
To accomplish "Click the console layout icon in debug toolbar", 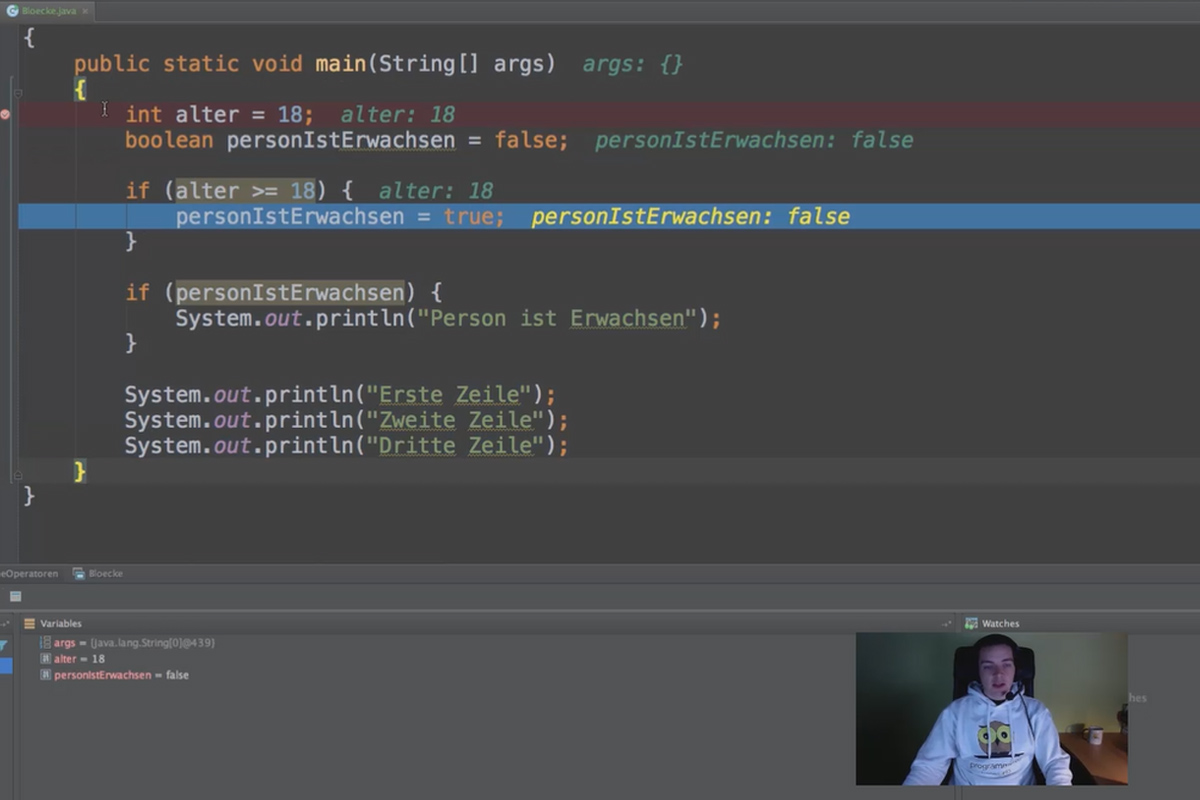I will tap(16, 596).
